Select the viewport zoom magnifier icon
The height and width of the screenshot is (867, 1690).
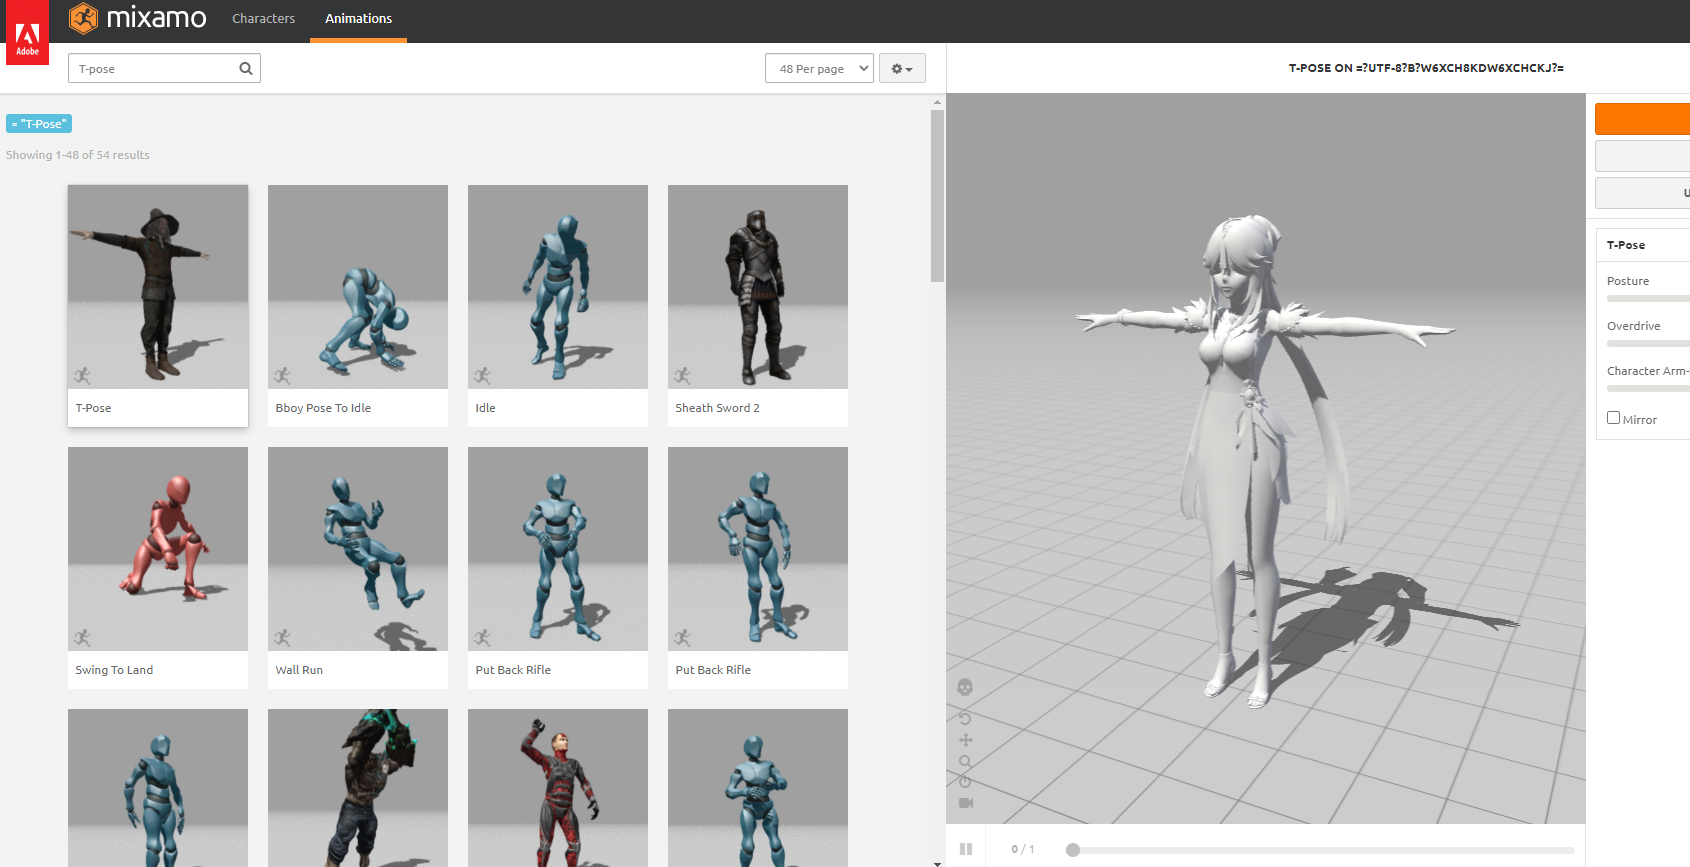click(965, 761)
